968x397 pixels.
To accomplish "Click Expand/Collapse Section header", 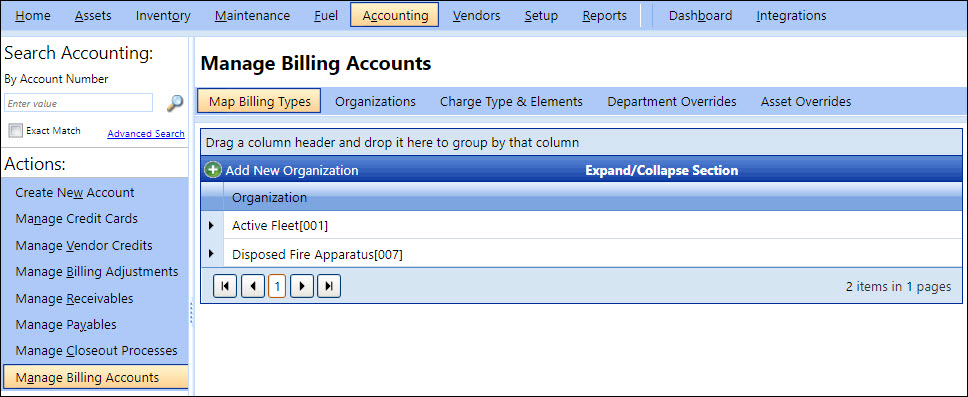I will (661, 170).
